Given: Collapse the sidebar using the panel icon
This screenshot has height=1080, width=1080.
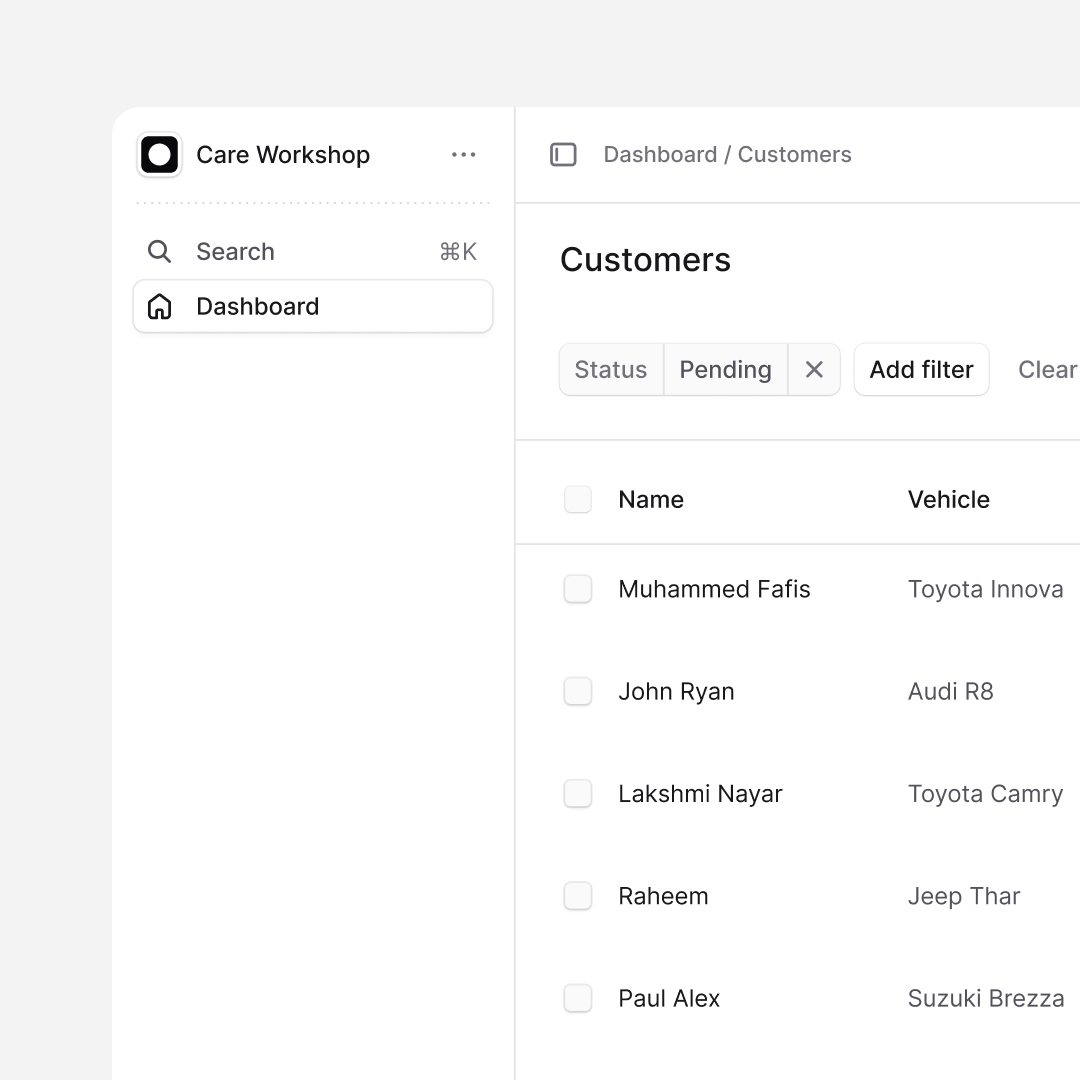Looking at the screenshot, I should 563,155.
